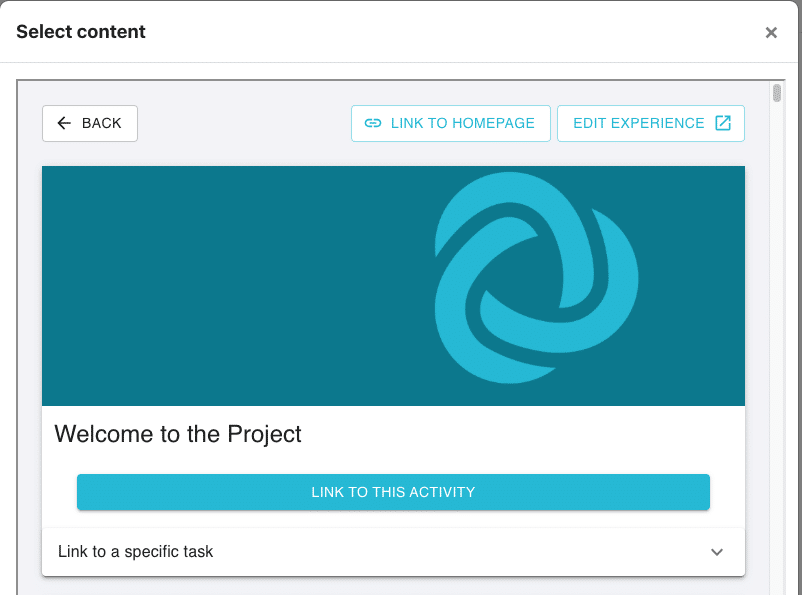Click the vertical scrollbar thumb

pyautogui.click(x=777, y=94)
